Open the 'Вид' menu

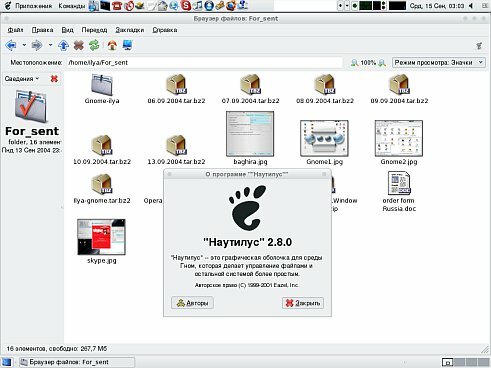click(67, 30)
